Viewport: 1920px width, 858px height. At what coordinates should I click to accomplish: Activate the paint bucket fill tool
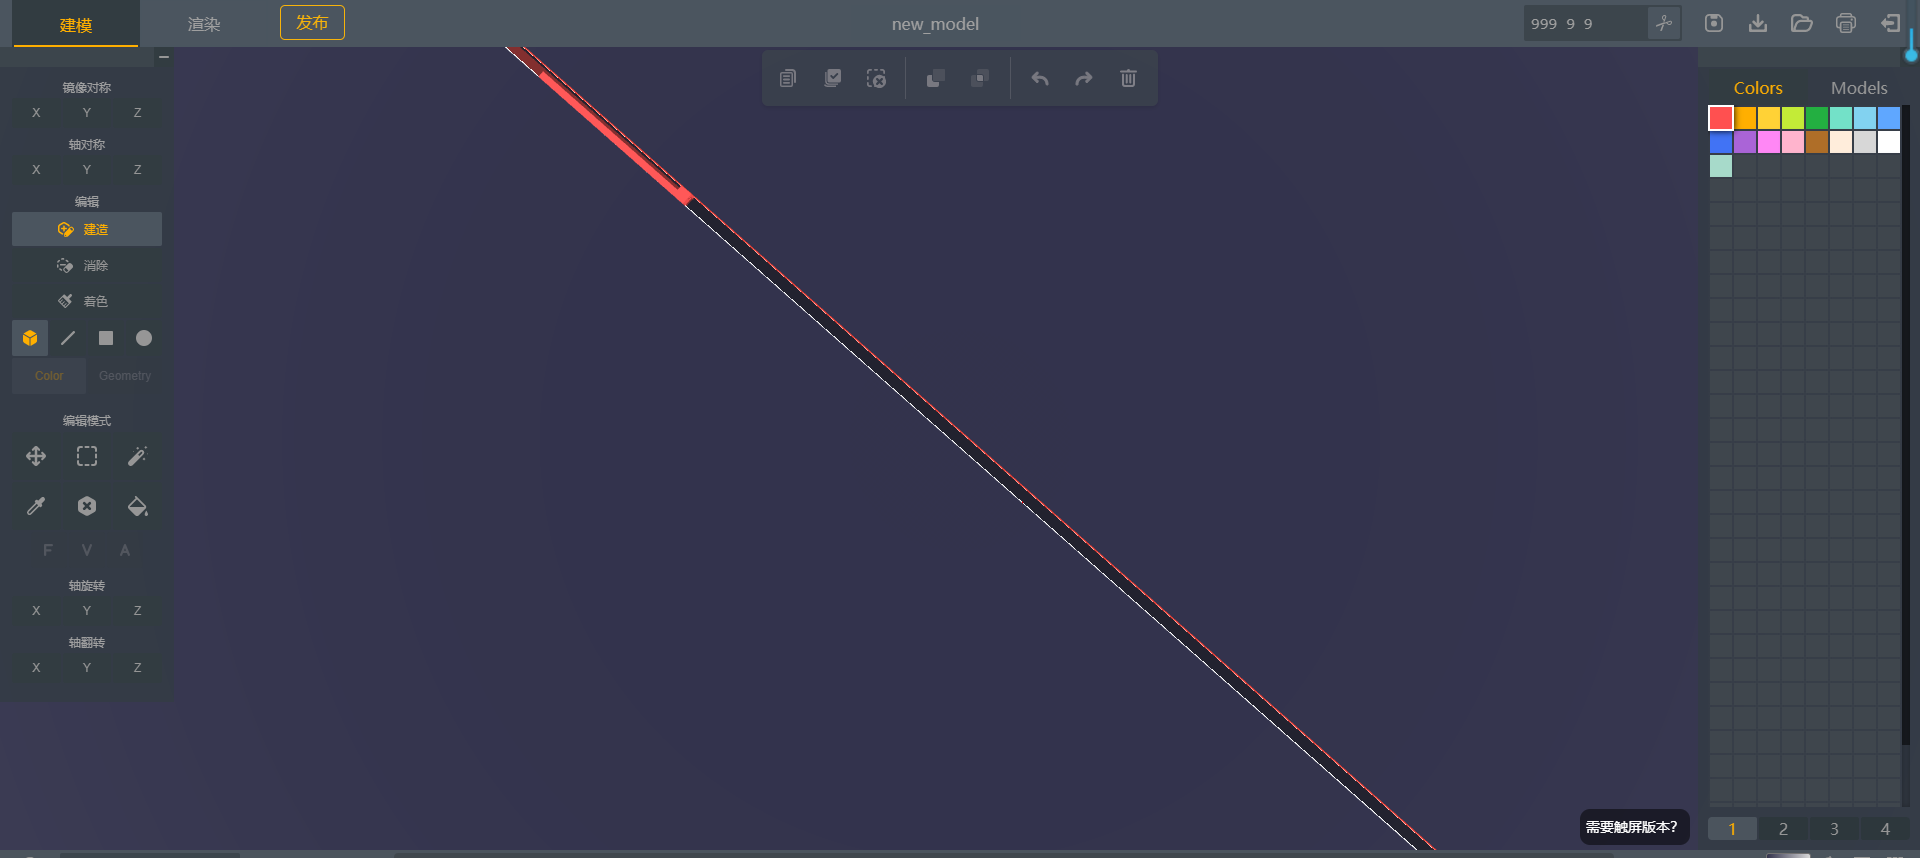click(137, 506)
